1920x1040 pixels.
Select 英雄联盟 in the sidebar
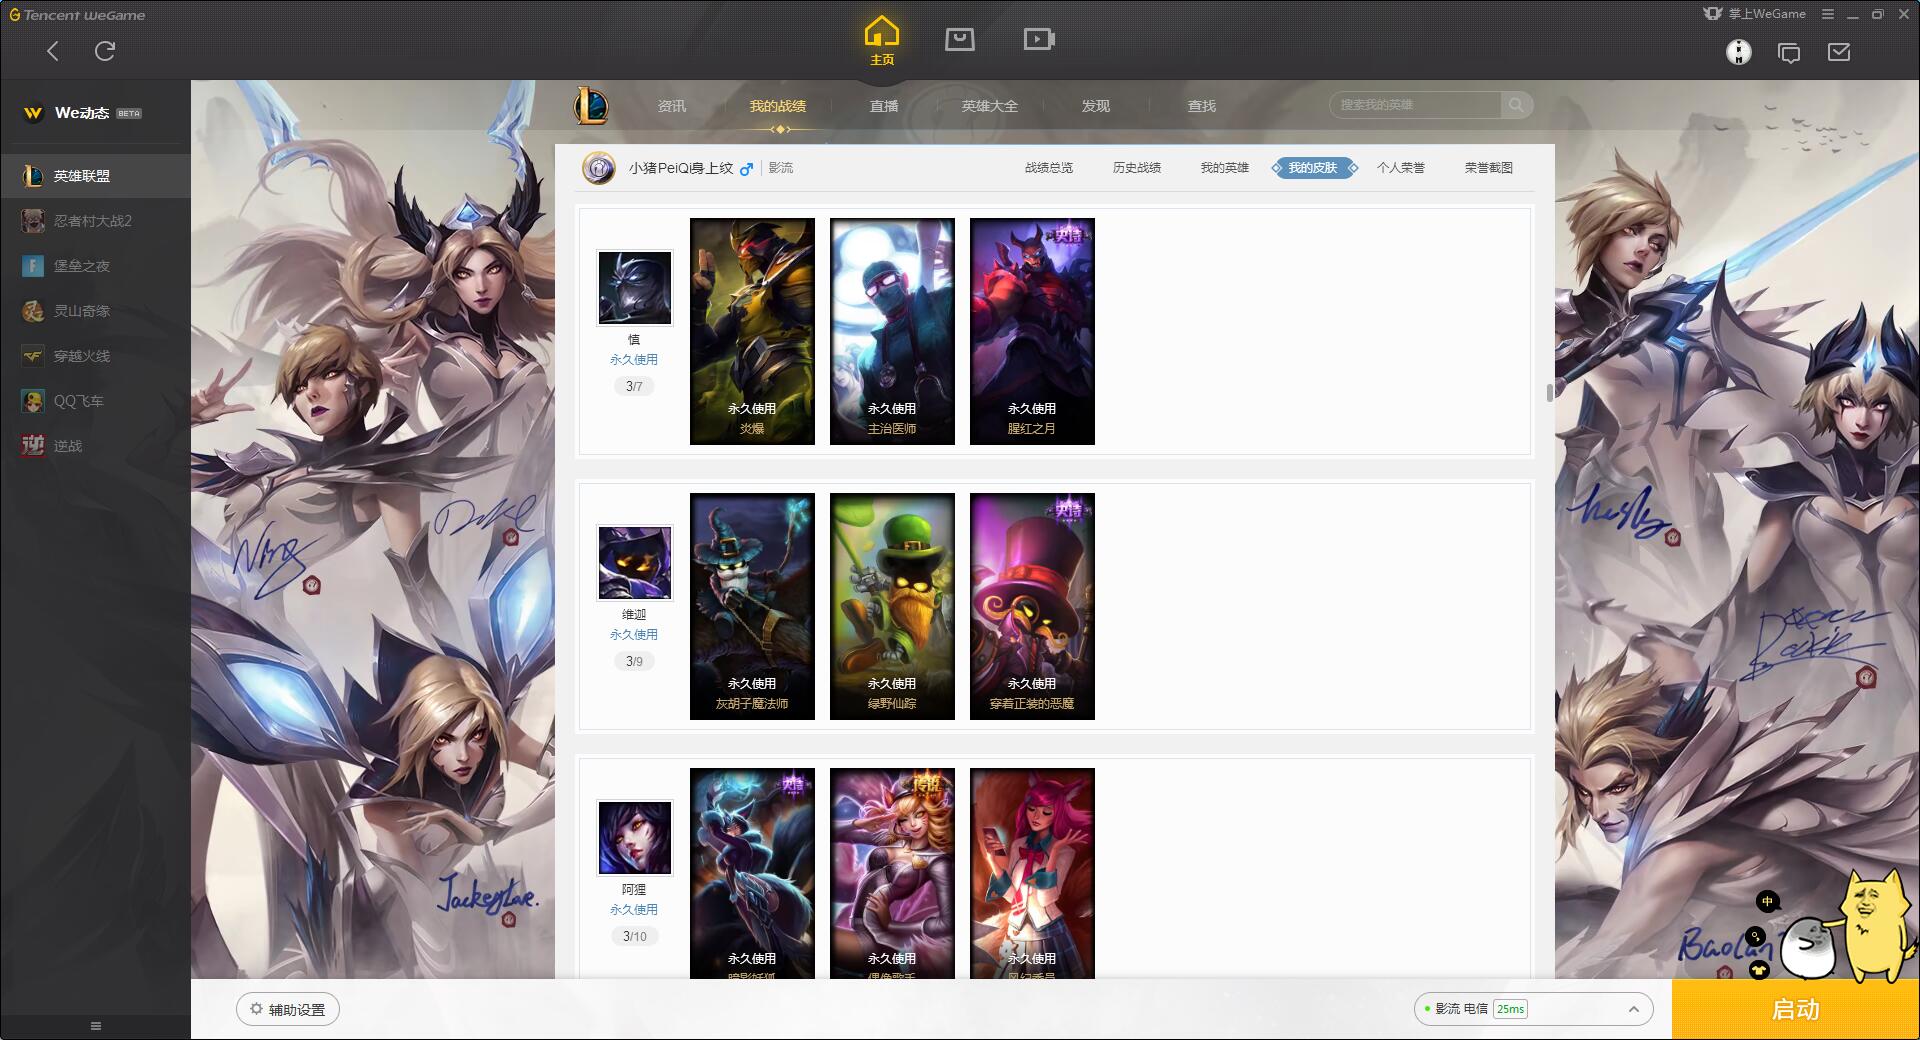coord(95,176)
